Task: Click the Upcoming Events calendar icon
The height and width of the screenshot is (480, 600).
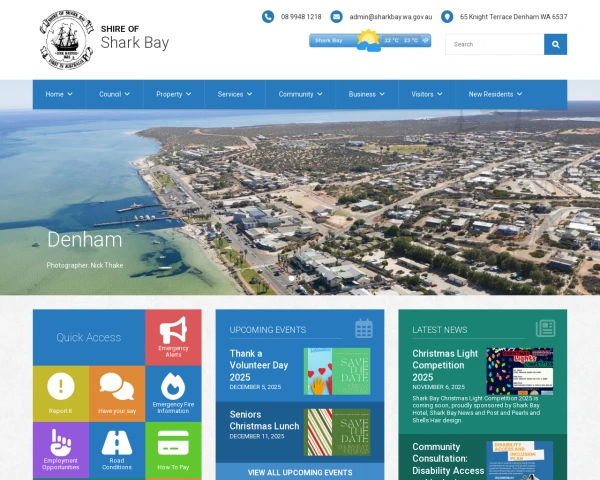Action: tap(364, 328)
